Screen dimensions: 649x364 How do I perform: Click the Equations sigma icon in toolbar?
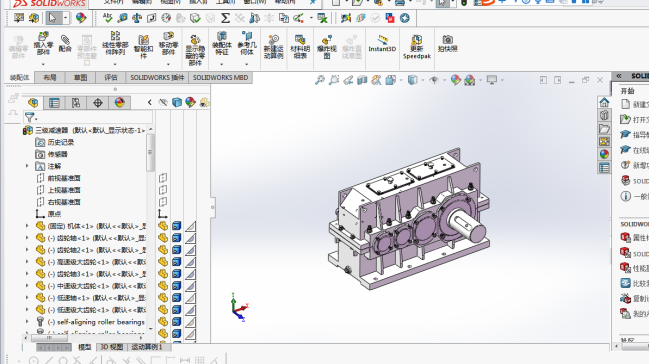click(225, 18)
